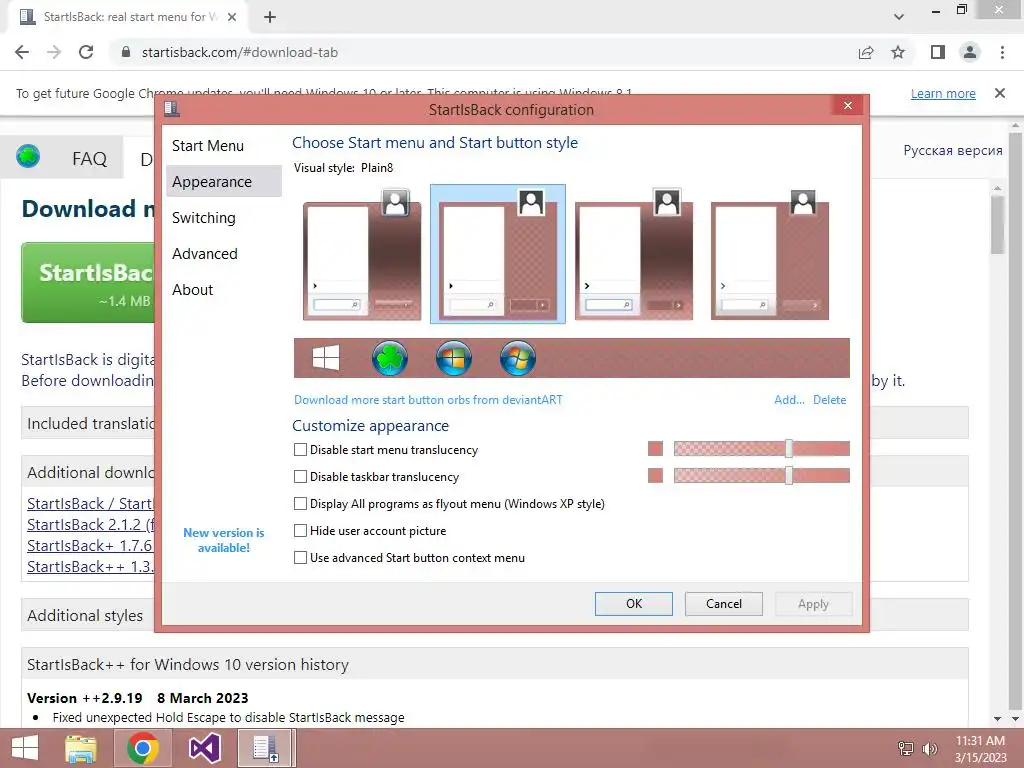The width and height of the screenshot is (1024, 768).
Task: Open network icon in system tray
Action: (906, 748)
